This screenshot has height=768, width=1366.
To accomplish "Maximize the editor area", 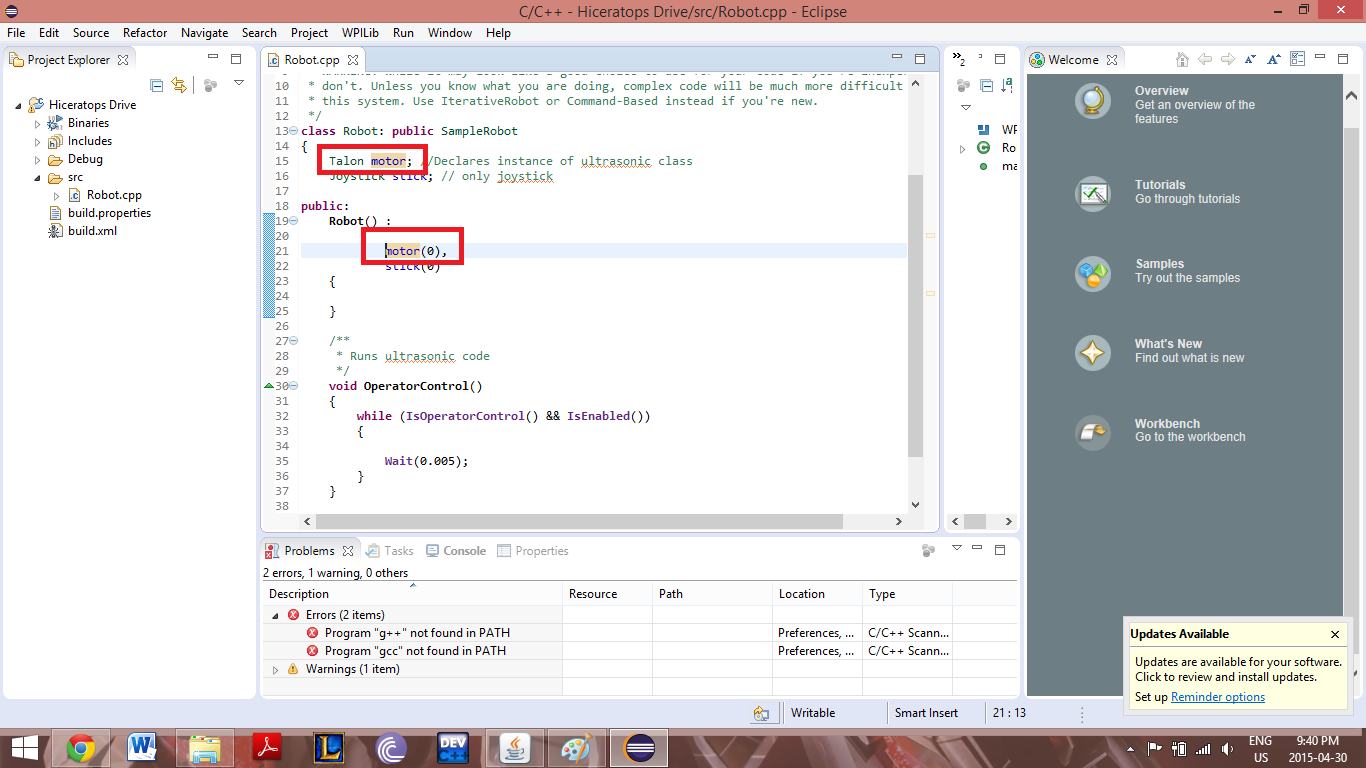I will tap(921, 59).
